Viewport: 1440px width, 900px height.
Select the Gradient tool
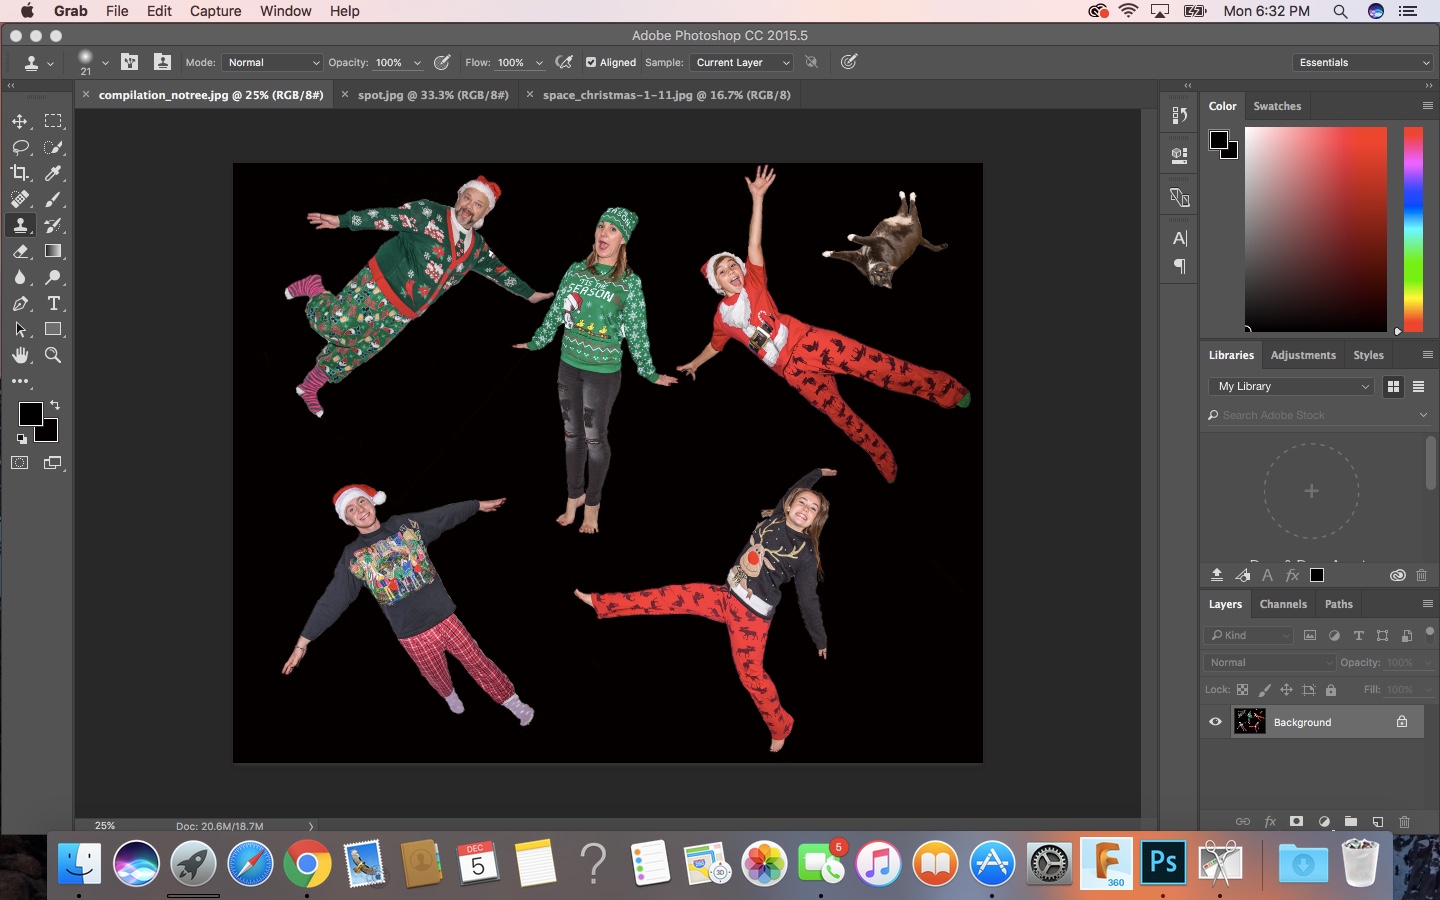(53, 251)
